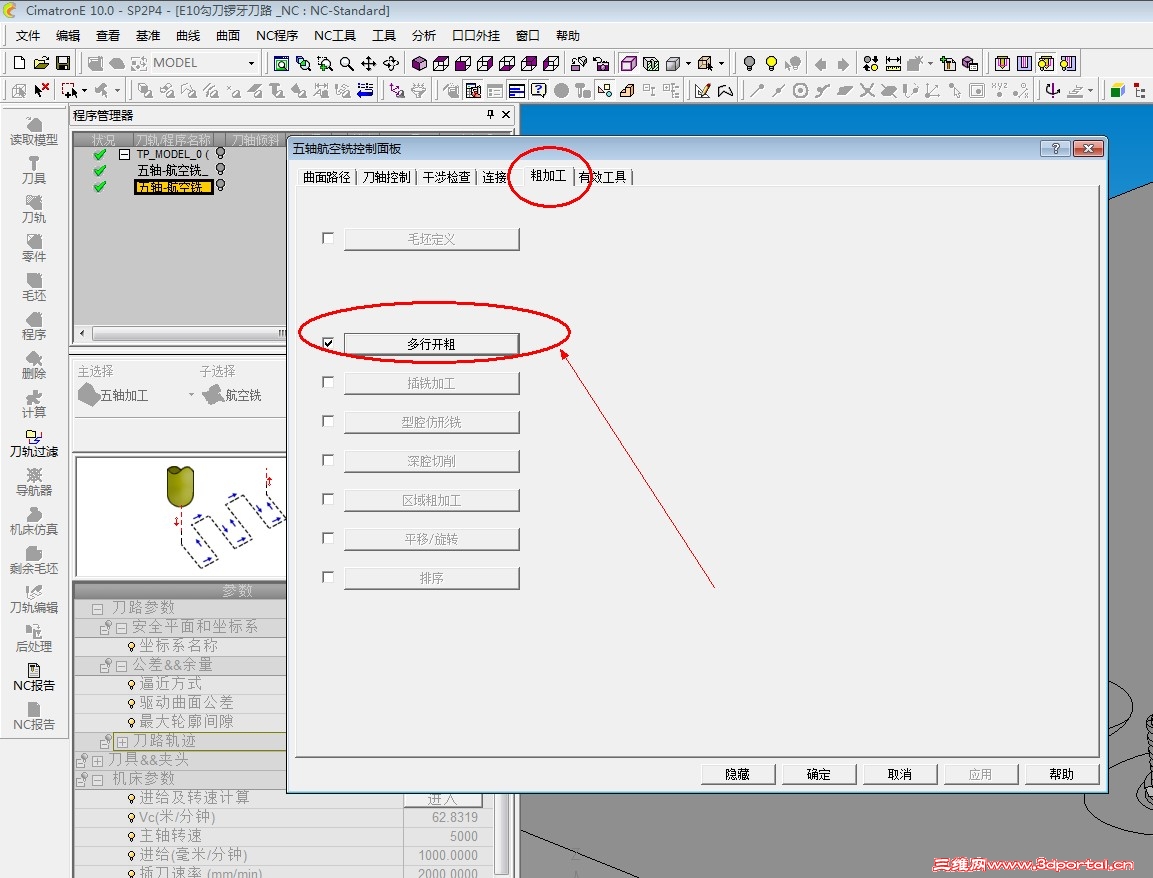Screen dimensions: 1153x878
Task: Switch to the 干涉检查 tab
Action: [x=446, y=177]
